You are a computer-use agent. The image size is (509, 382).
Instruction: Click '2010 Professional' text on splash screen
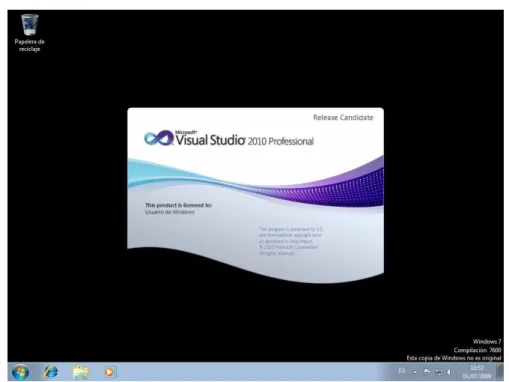281,141
